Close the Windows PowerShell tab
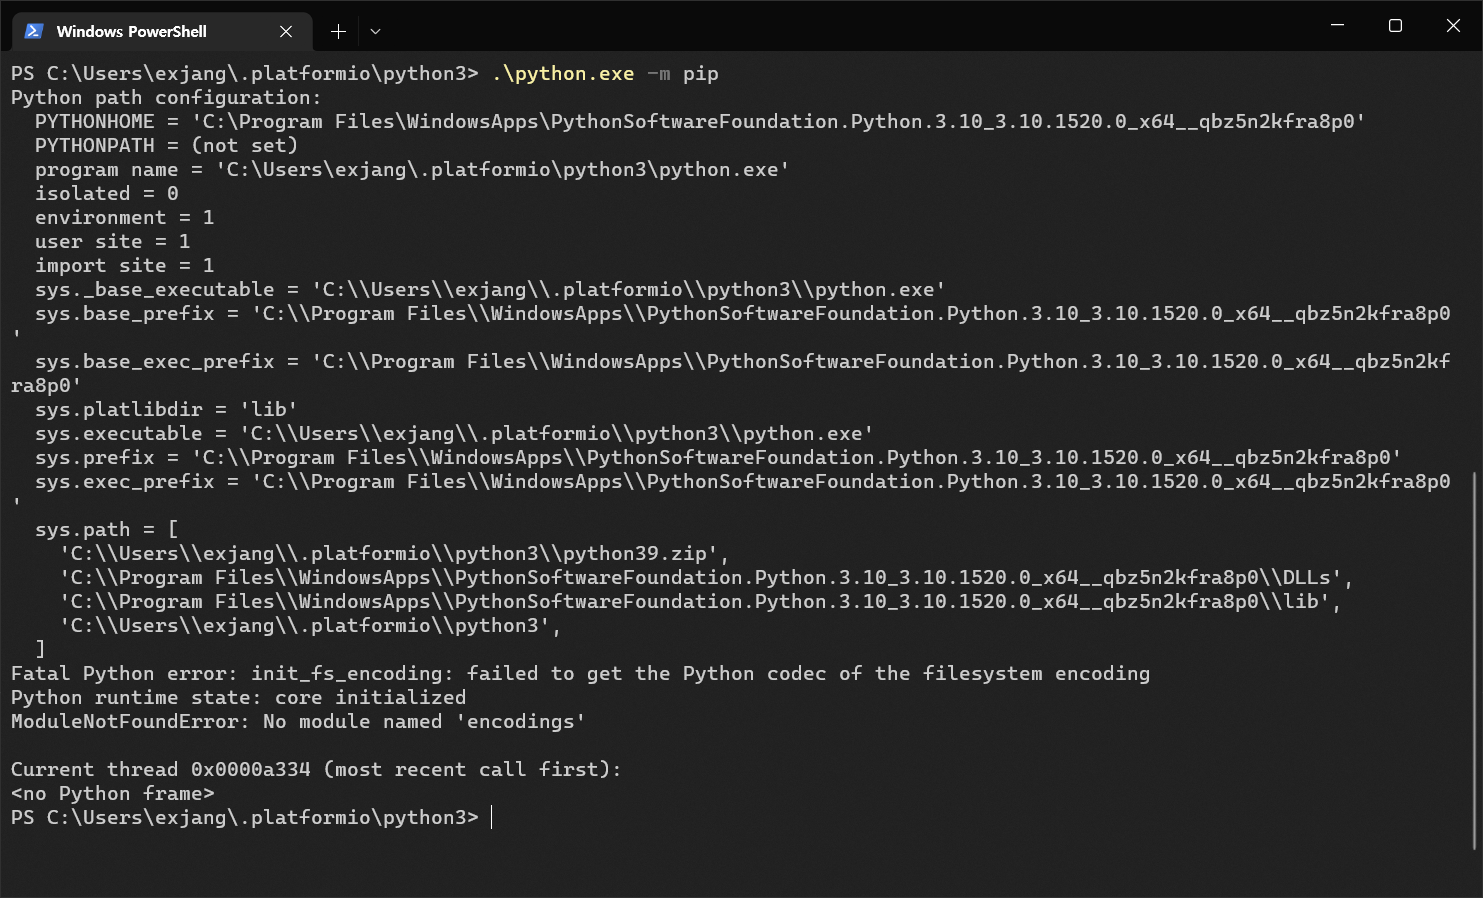 pos(286,31)
